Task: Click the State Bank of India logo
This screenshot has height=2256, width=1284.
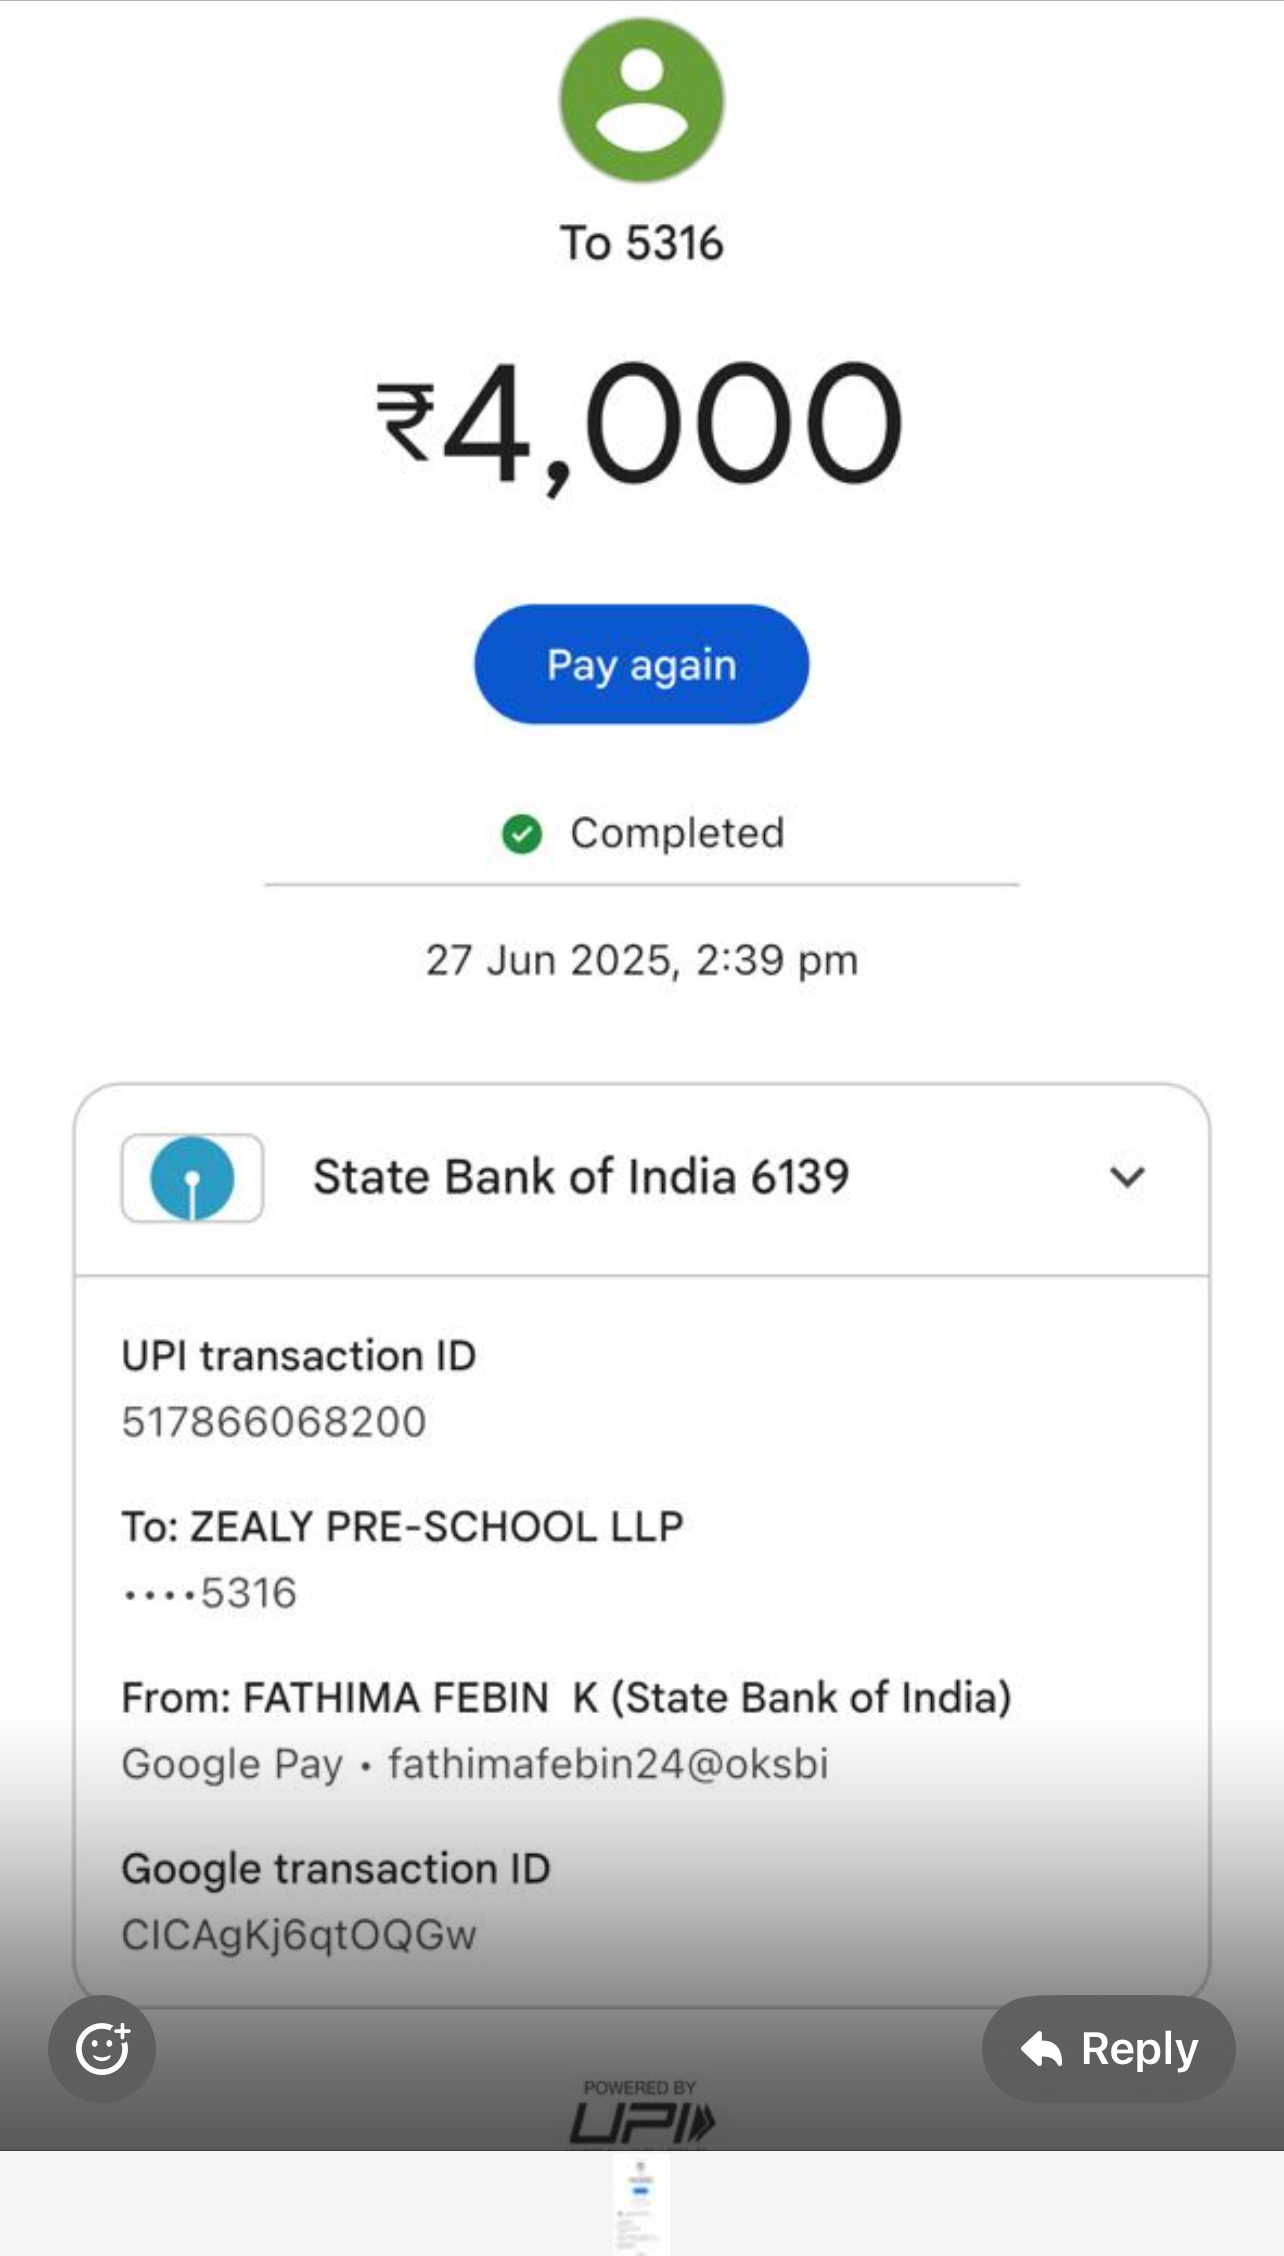Action: click(192, 1178)
